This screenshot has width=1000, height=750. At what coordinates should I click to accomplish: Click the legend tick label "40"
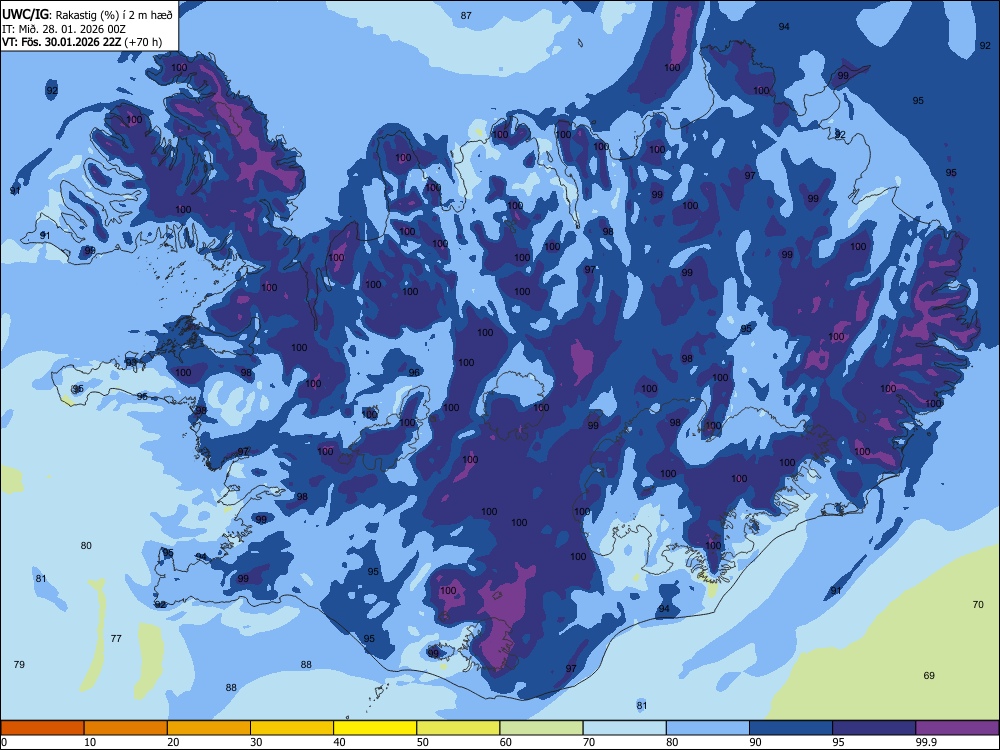[x=339, y=742]
